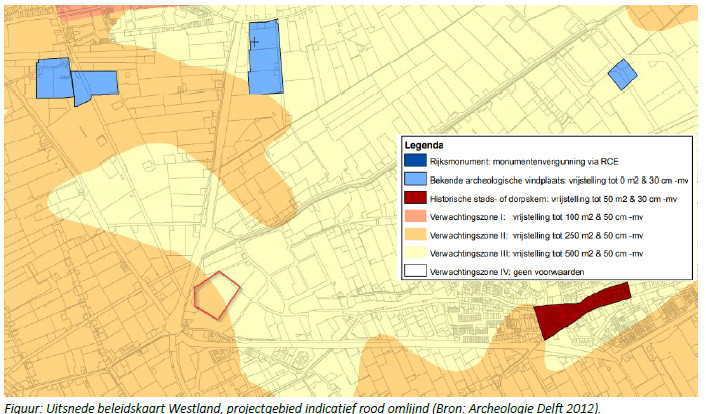
Task: Click the dark blue Rijksmonument legend swatch
Action: (x=415, y=161)
